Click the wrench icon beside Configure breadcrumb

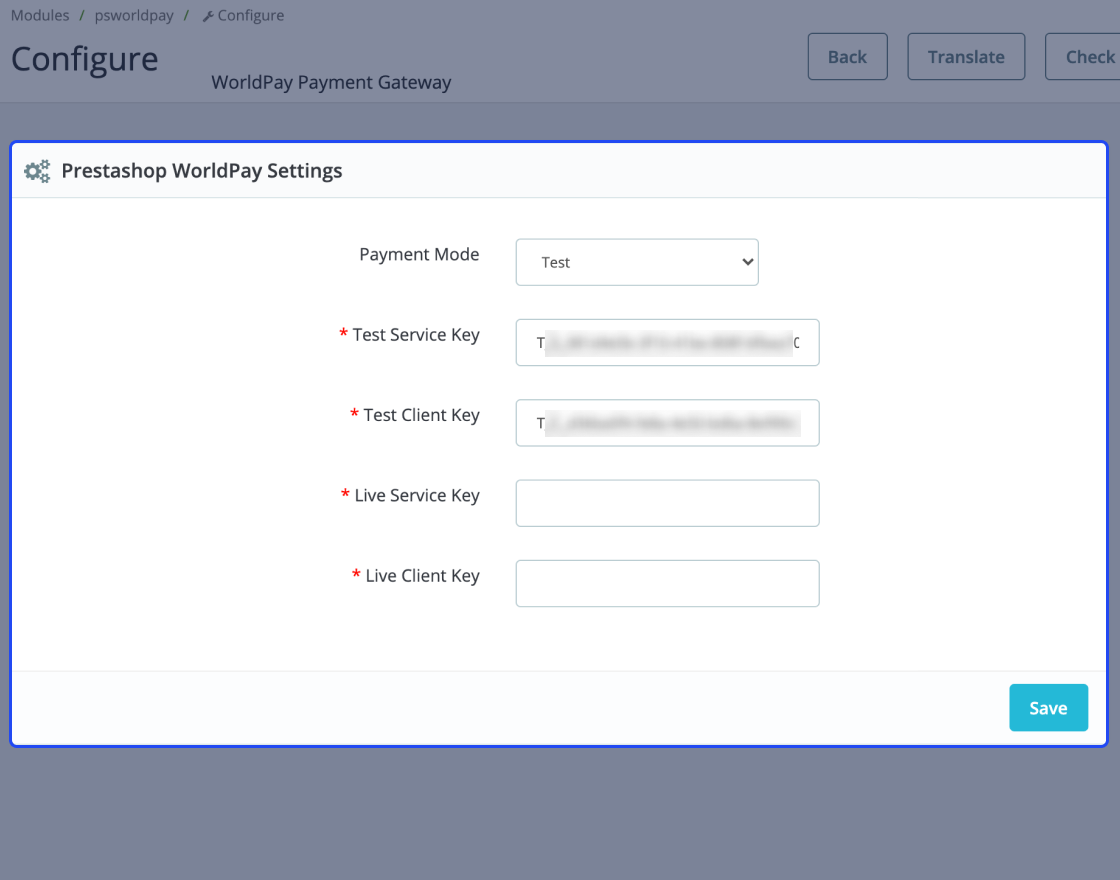pos(207,14)
